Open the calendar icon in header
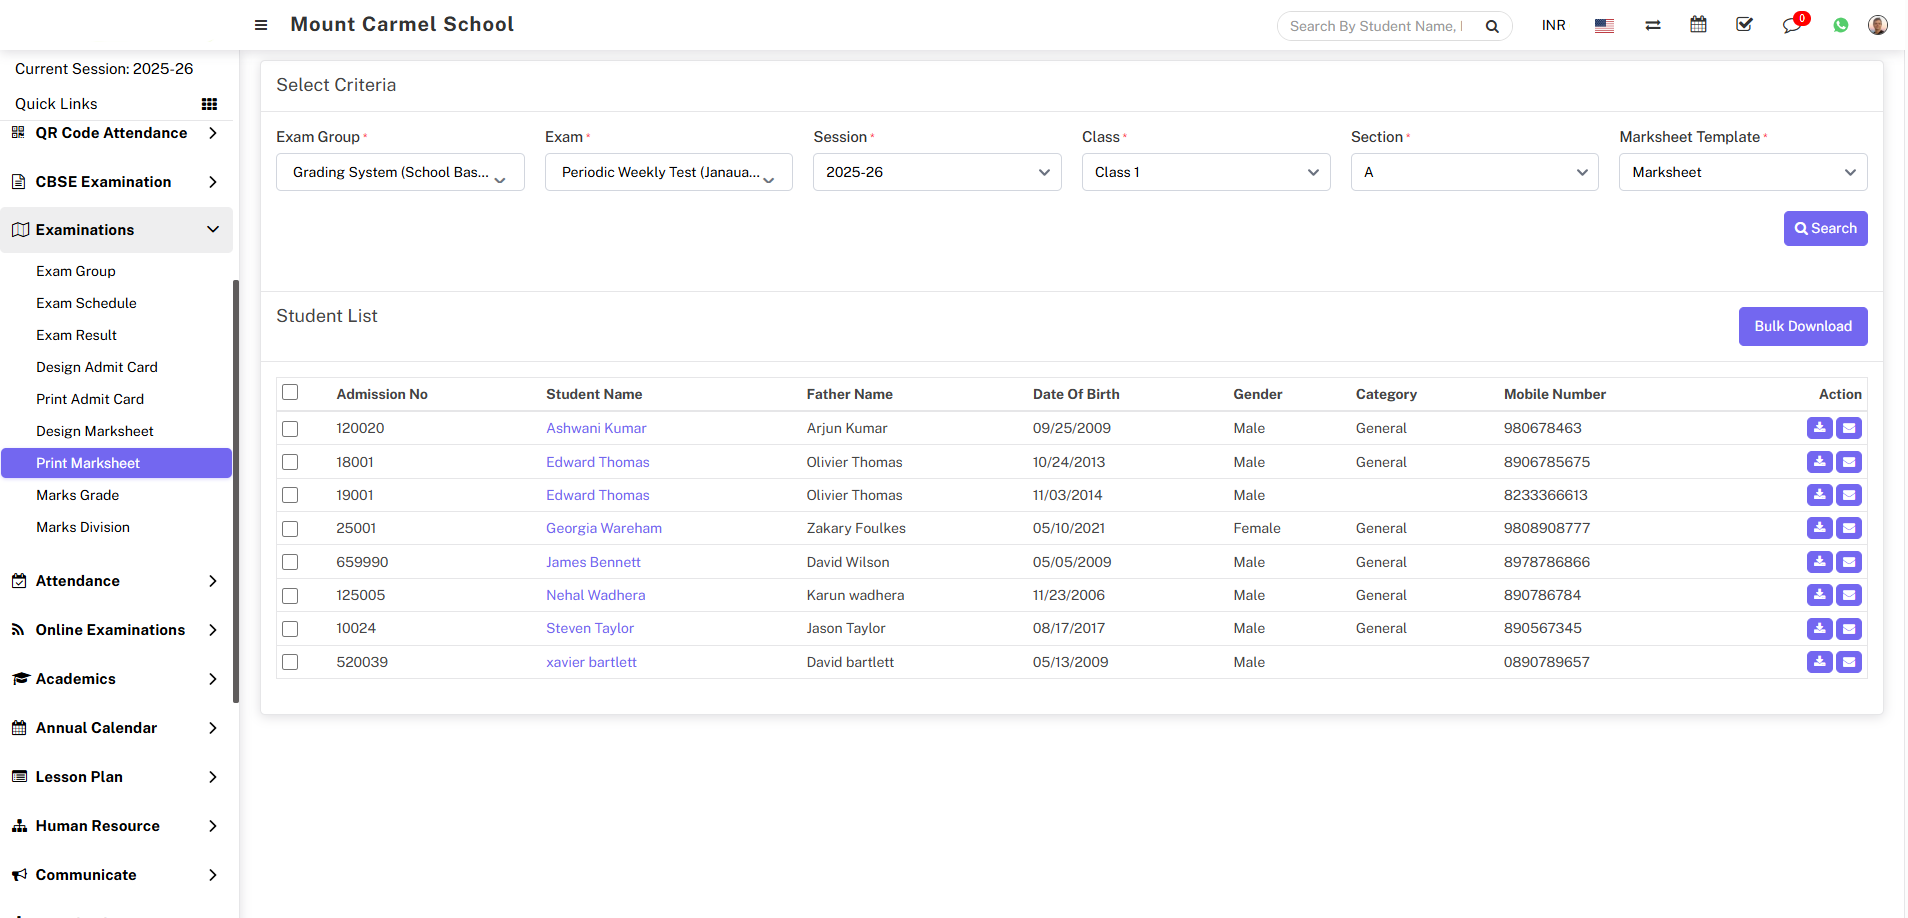The width and height of the screenshot is (1908, 918). tap(1698, 25)
